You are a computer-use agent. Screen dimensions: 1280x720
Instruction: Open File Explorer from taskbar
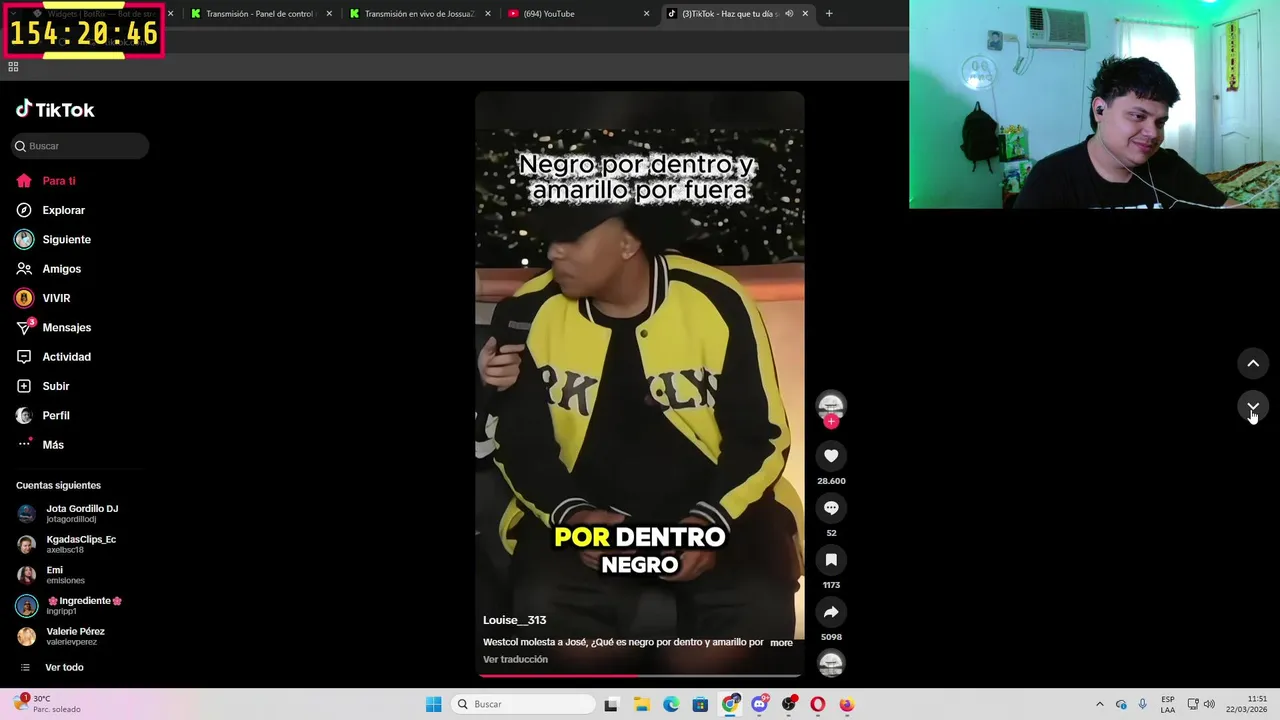click(641, 705)
